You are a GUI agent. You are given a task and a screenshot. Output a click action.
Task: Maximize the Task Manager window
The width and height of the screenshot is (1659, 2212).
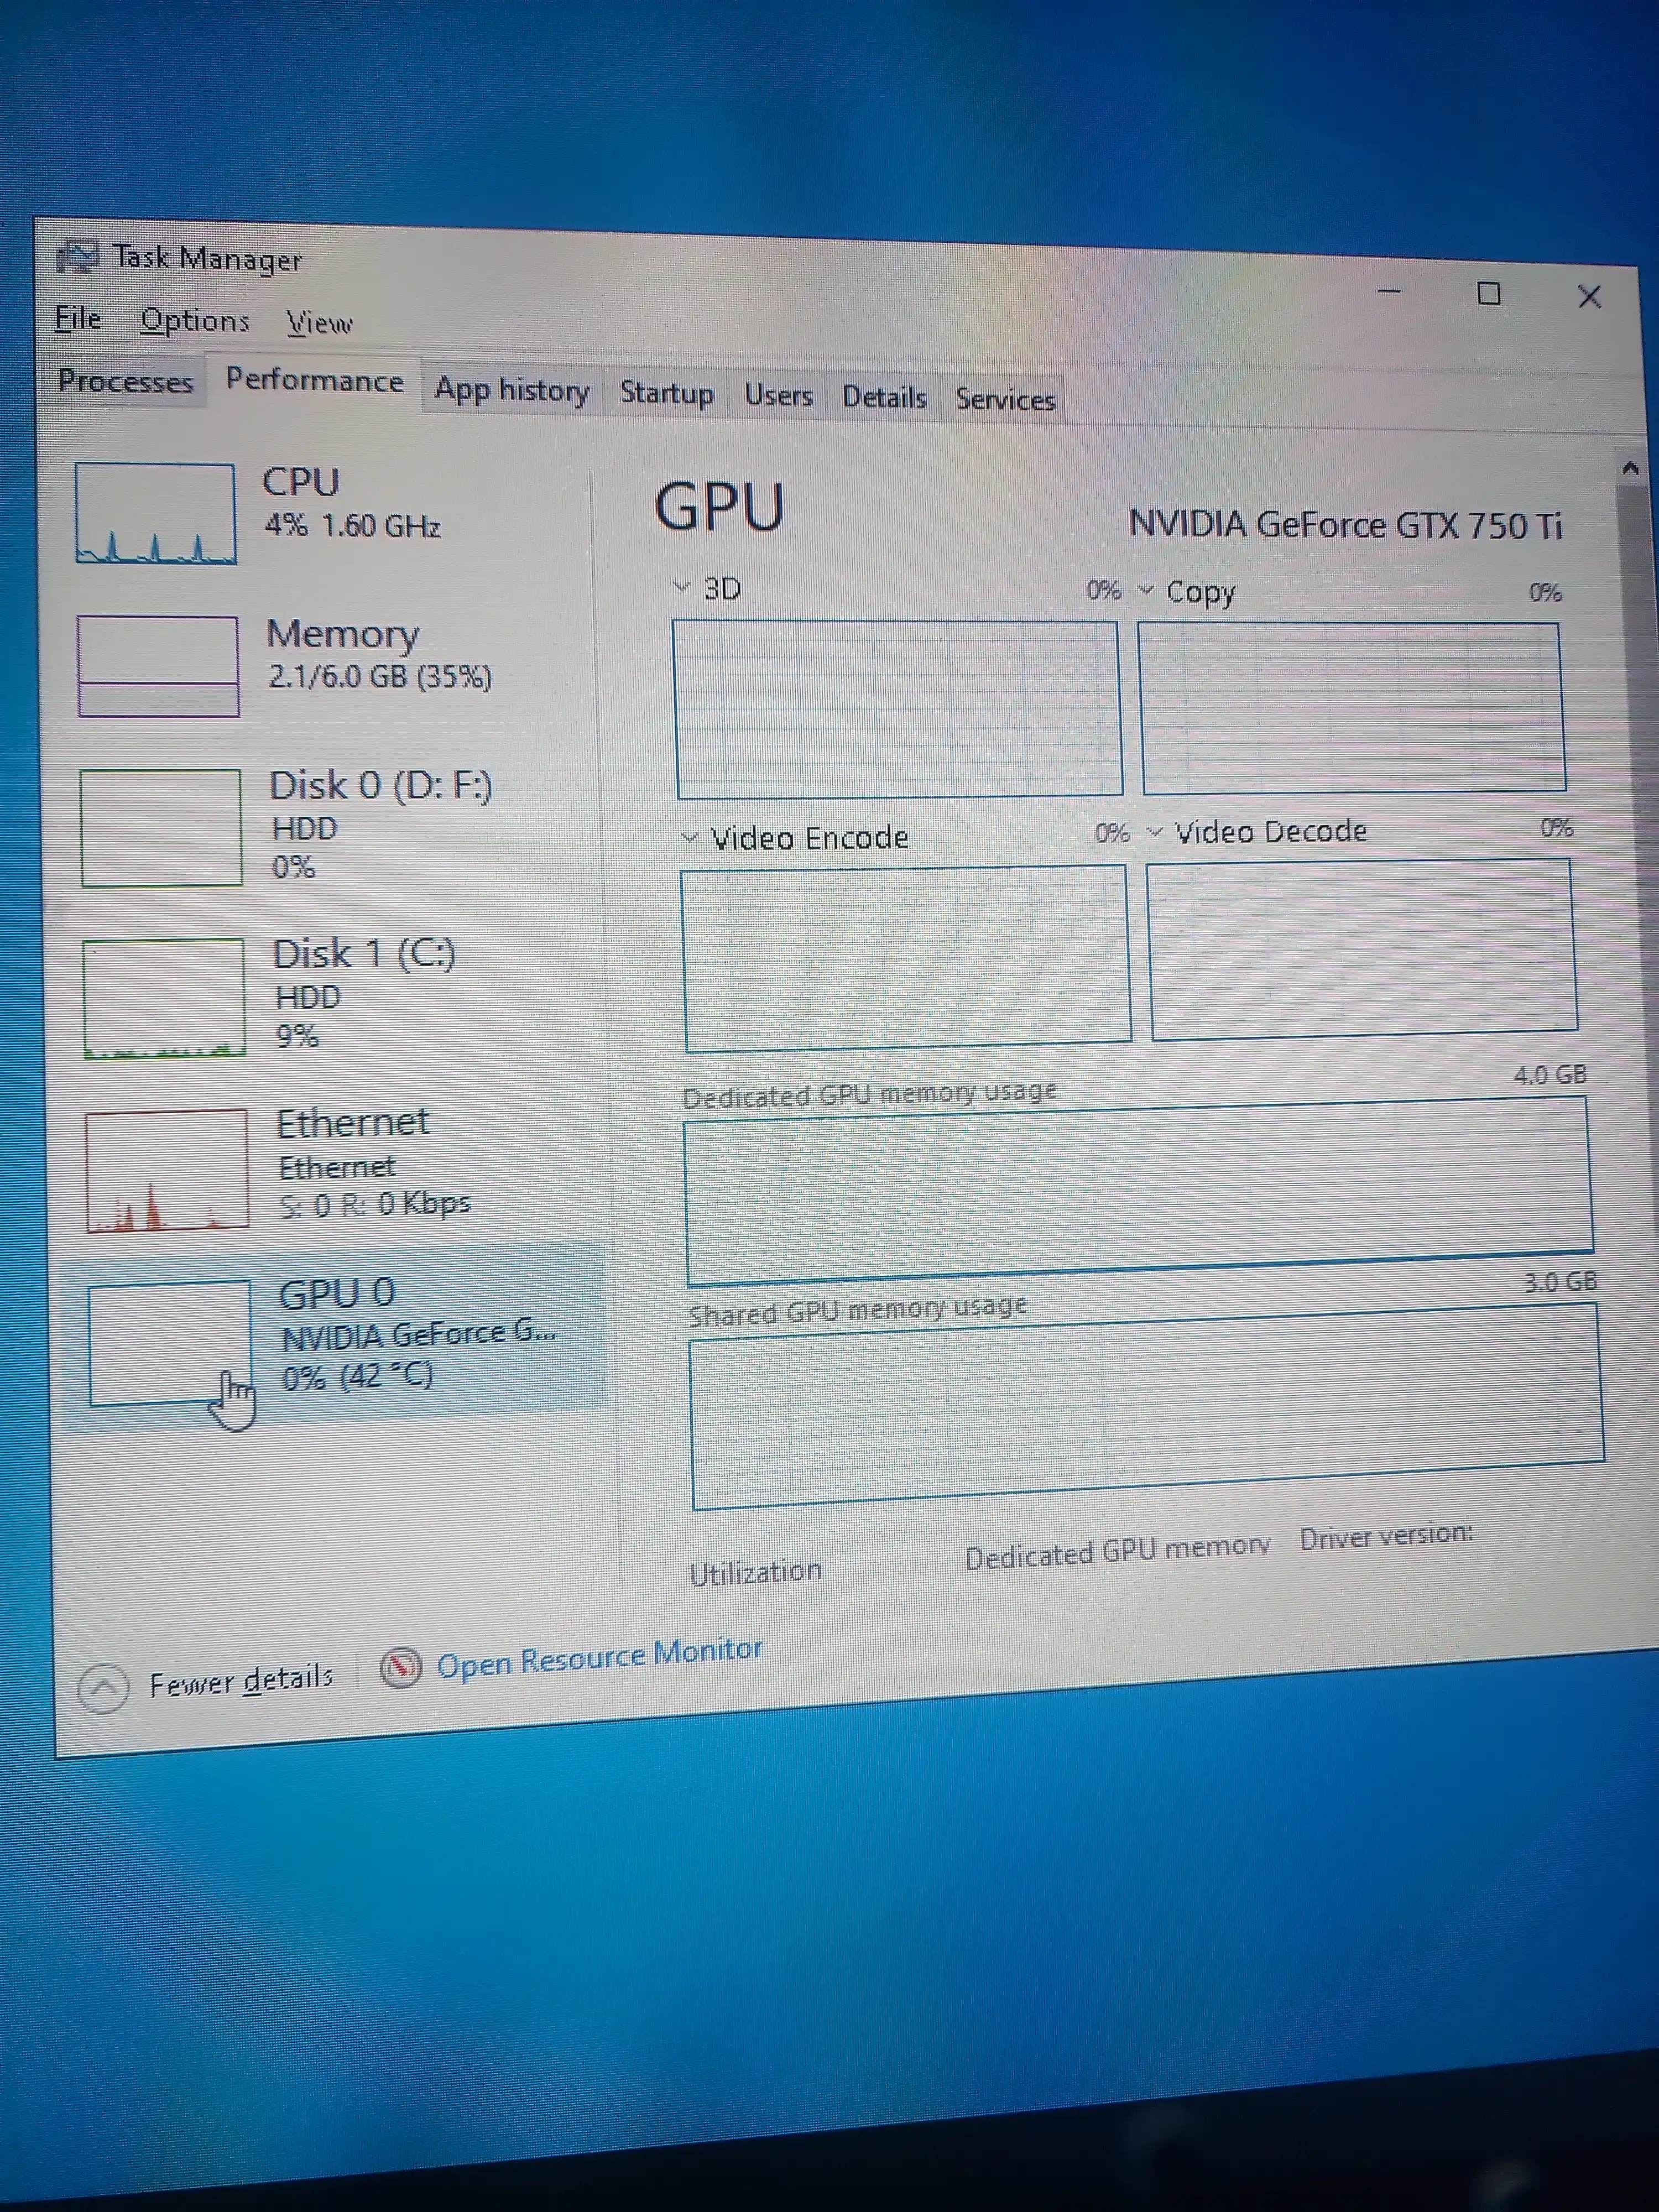click(x=1489, y=294)
